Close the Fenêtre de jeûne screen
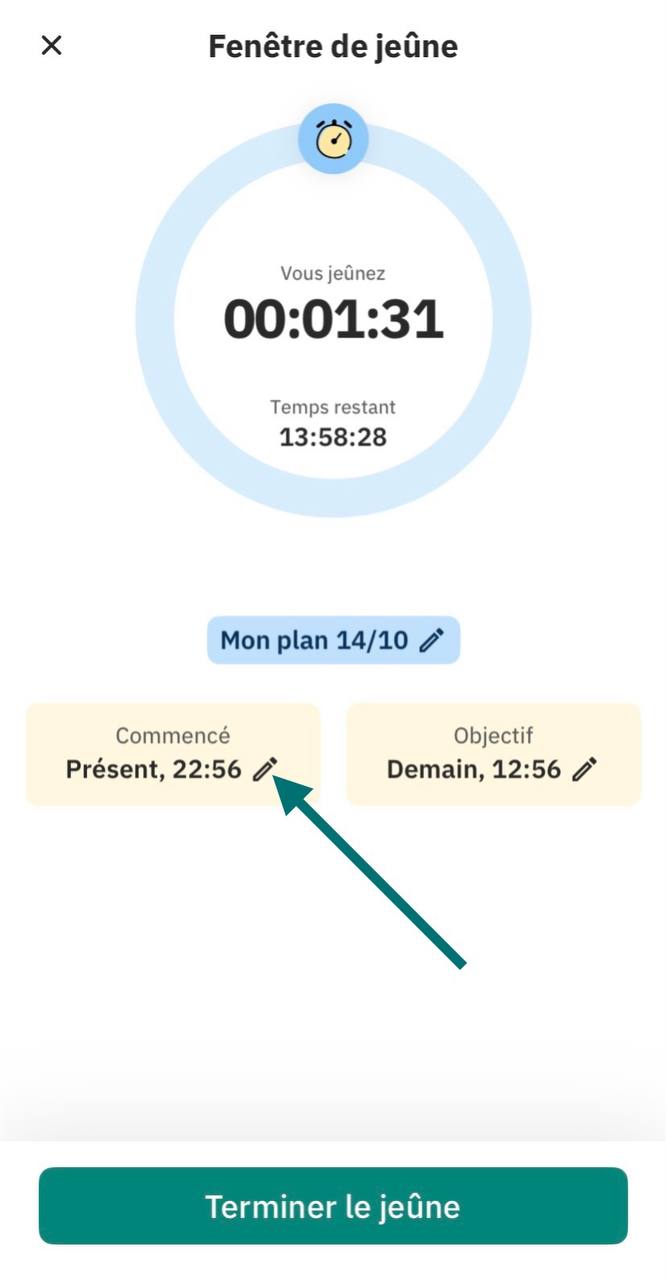 [x=51, y=46]
